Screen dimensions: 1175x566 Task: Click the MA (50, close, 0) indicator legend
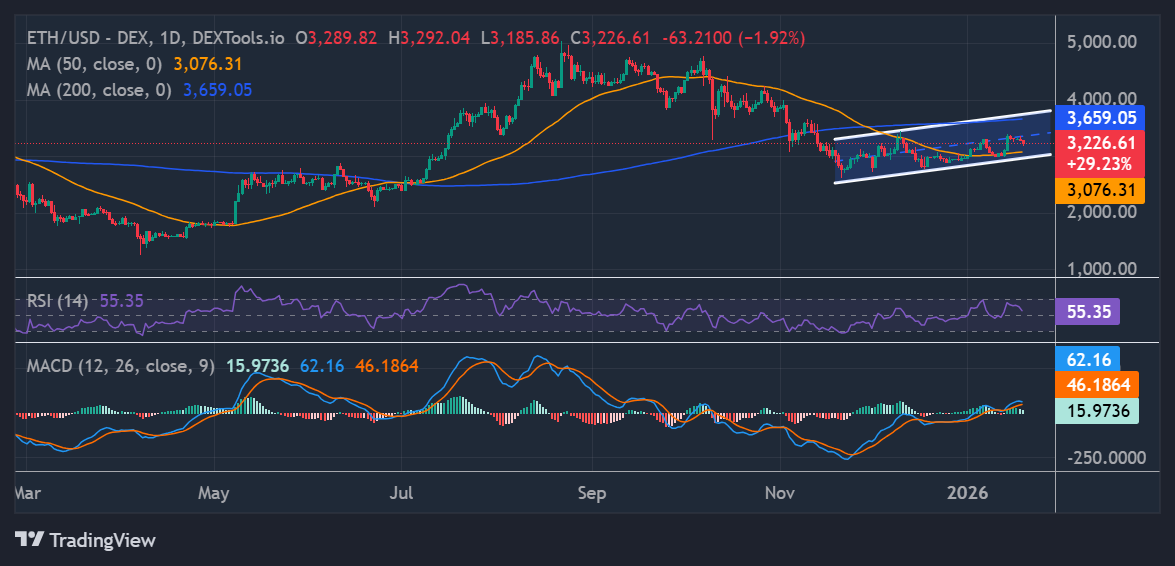coord(96,64)
